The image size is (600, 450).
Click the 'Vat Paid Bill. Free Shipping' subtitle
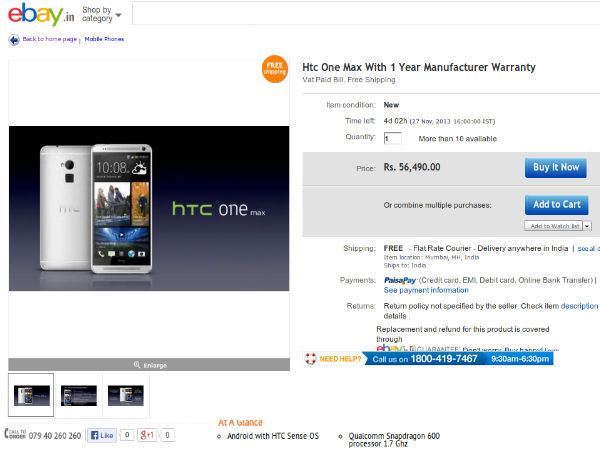pos(349,80)
